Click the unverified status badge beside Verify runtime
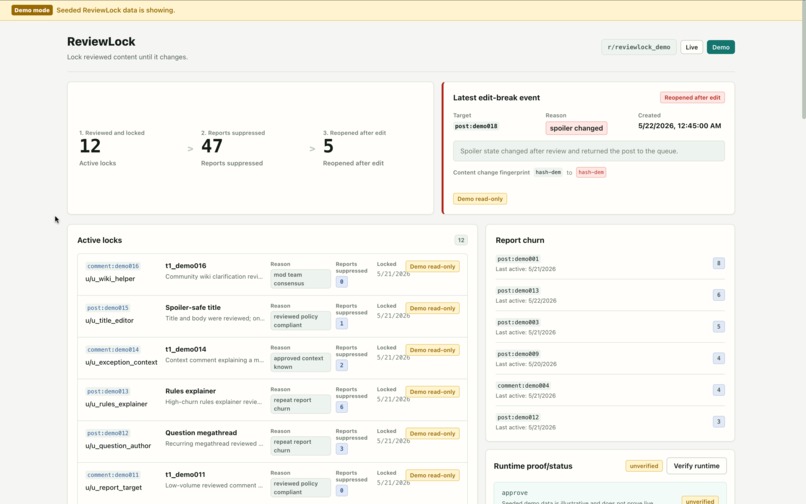 point(644,466)
